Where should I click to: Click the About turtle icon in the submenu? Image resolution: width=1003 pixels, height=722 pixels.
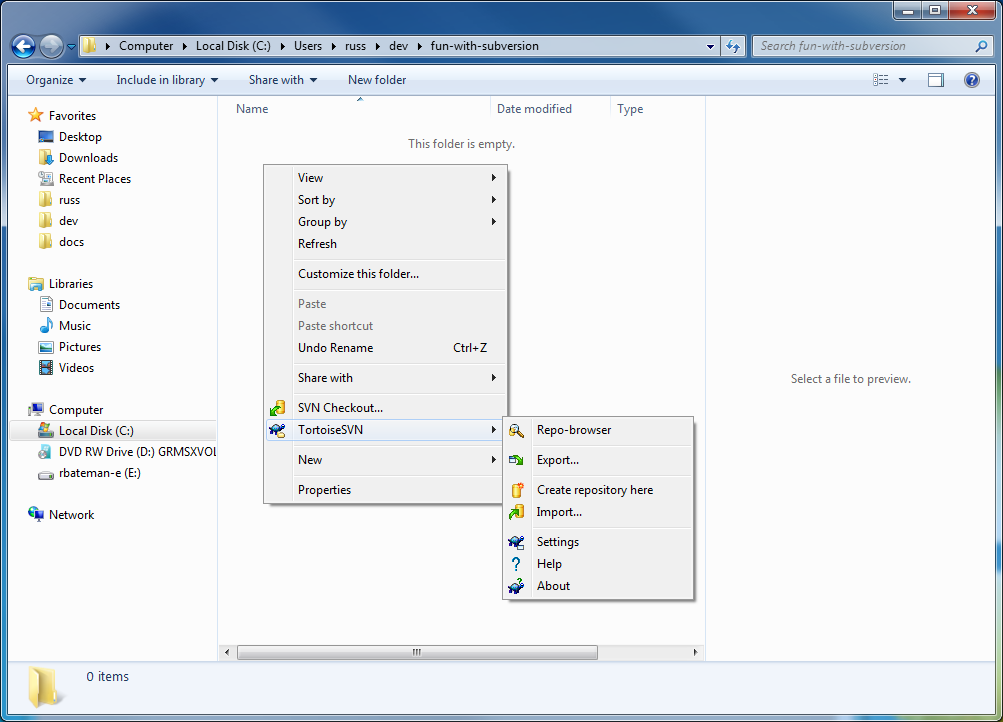coord(516,586)
